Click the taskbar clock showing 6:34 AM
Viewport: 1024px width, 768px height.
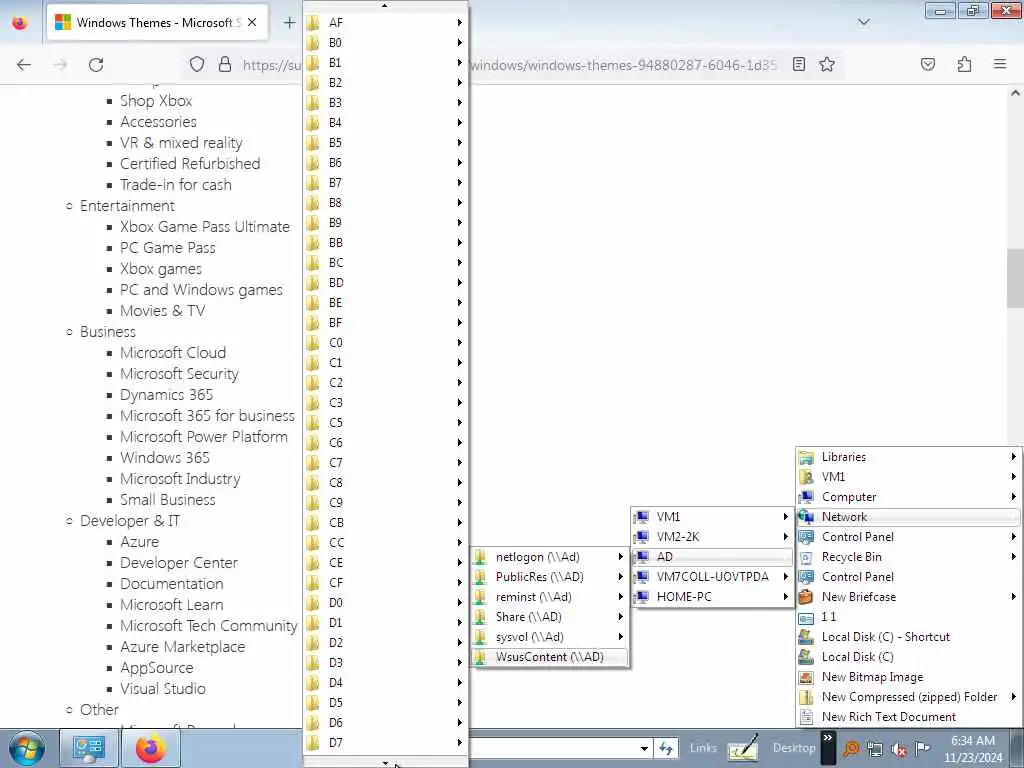point(973,748)
